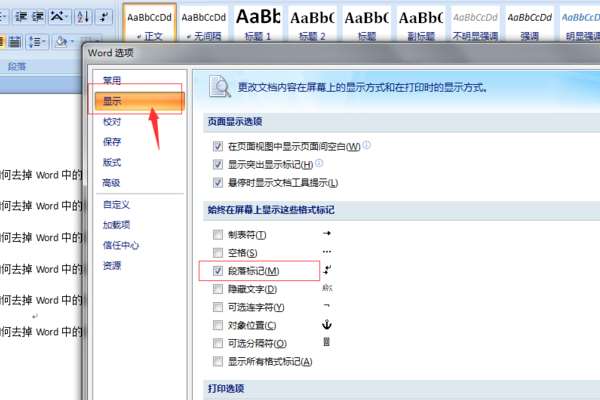Apply the 不明显强调 style from the gallery
The image size is (600, 400).
(x=475, y=24)
